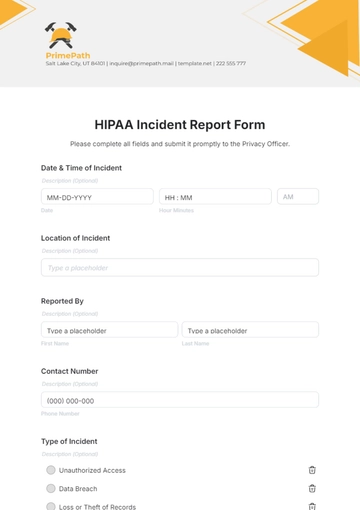Click the Data Breach option label
The image size is (360, 510).
(78, 489)
